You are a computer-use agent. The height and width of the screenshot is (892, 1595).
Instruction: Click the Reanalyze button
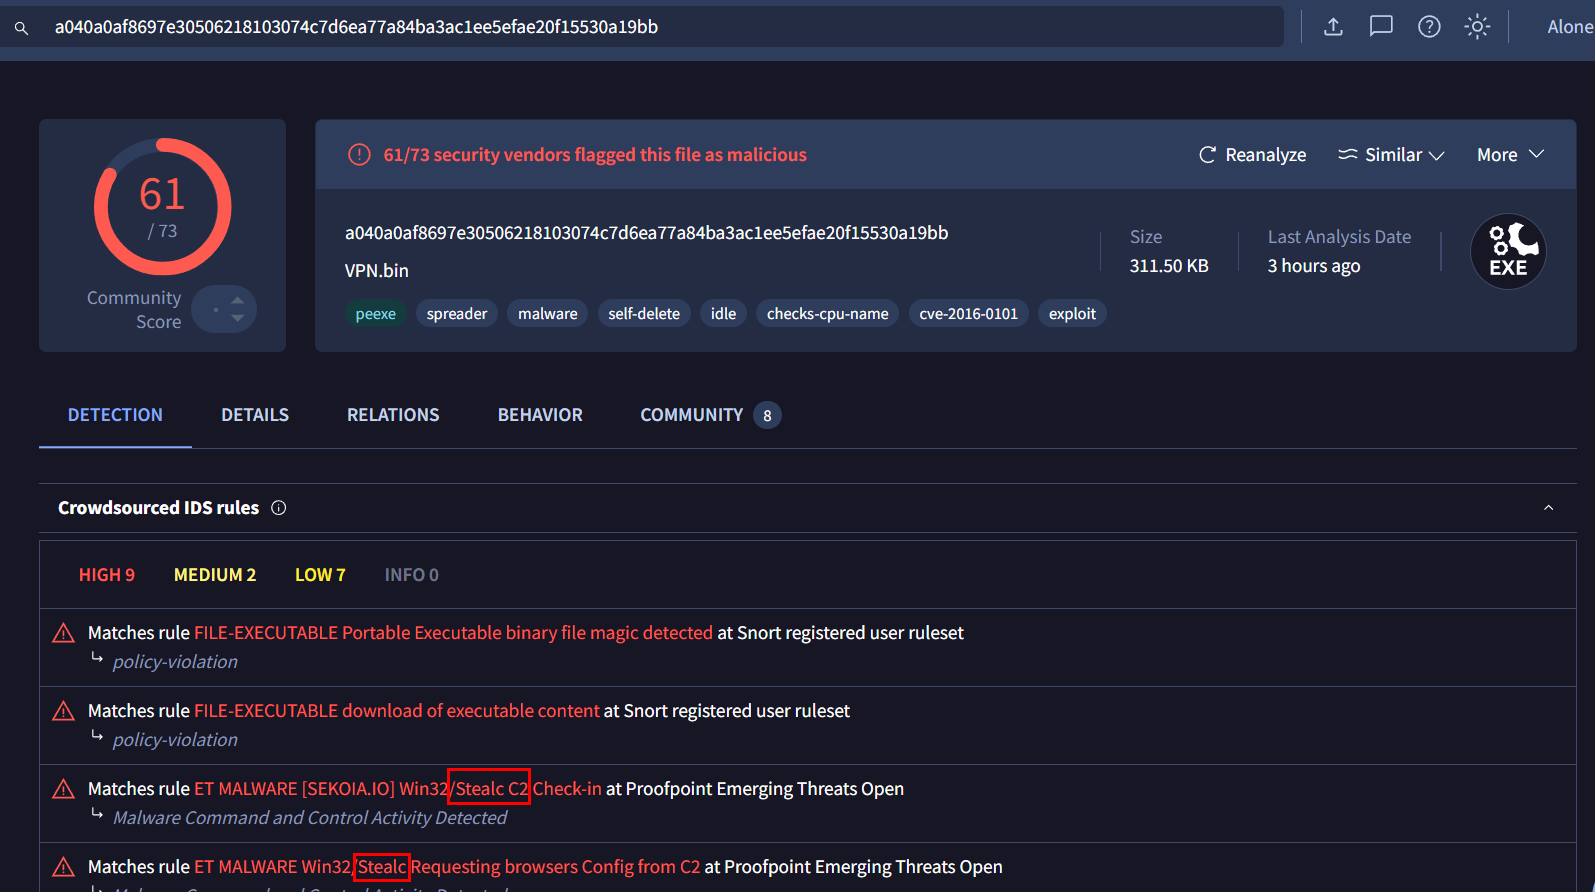coord(1252,155)
